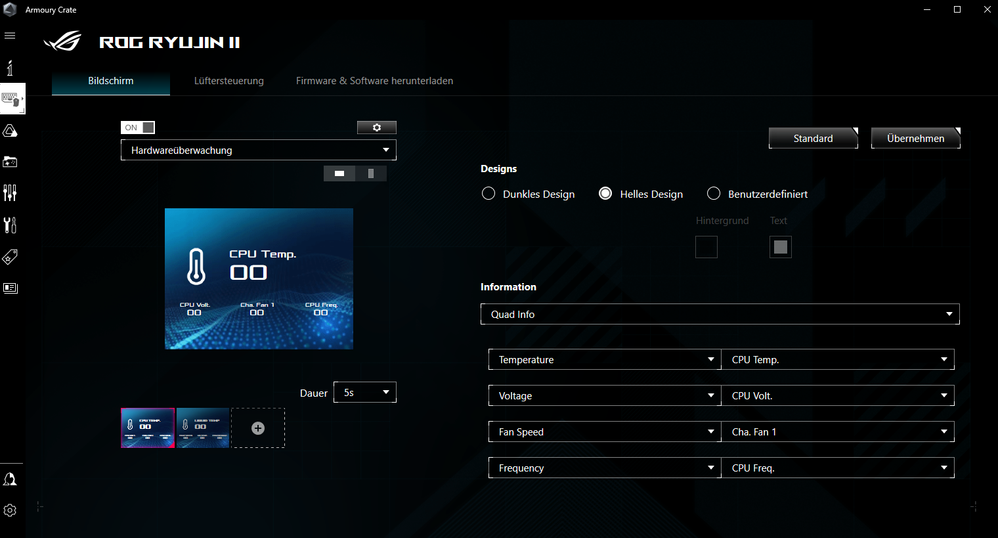Click the Armoury Crate app icon in the title bar
Viewport: 998px width, 538px height.
pyautogui.click(x=10, y=10)
